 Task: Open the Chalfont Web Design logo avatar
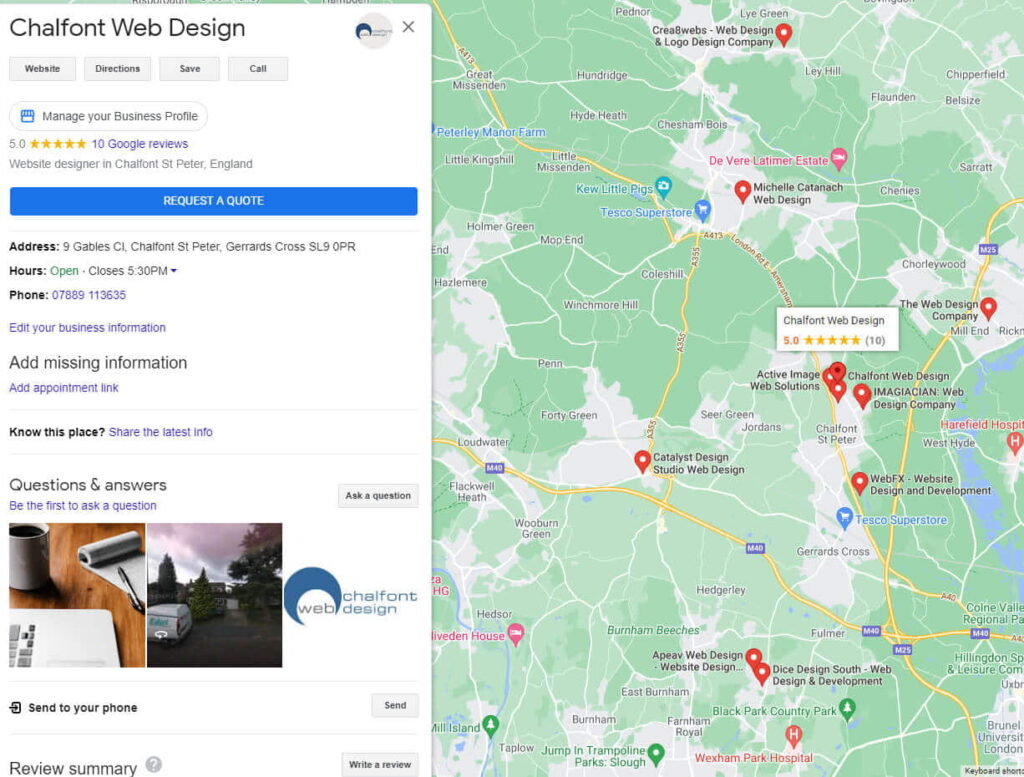click(x=374, y=31)
